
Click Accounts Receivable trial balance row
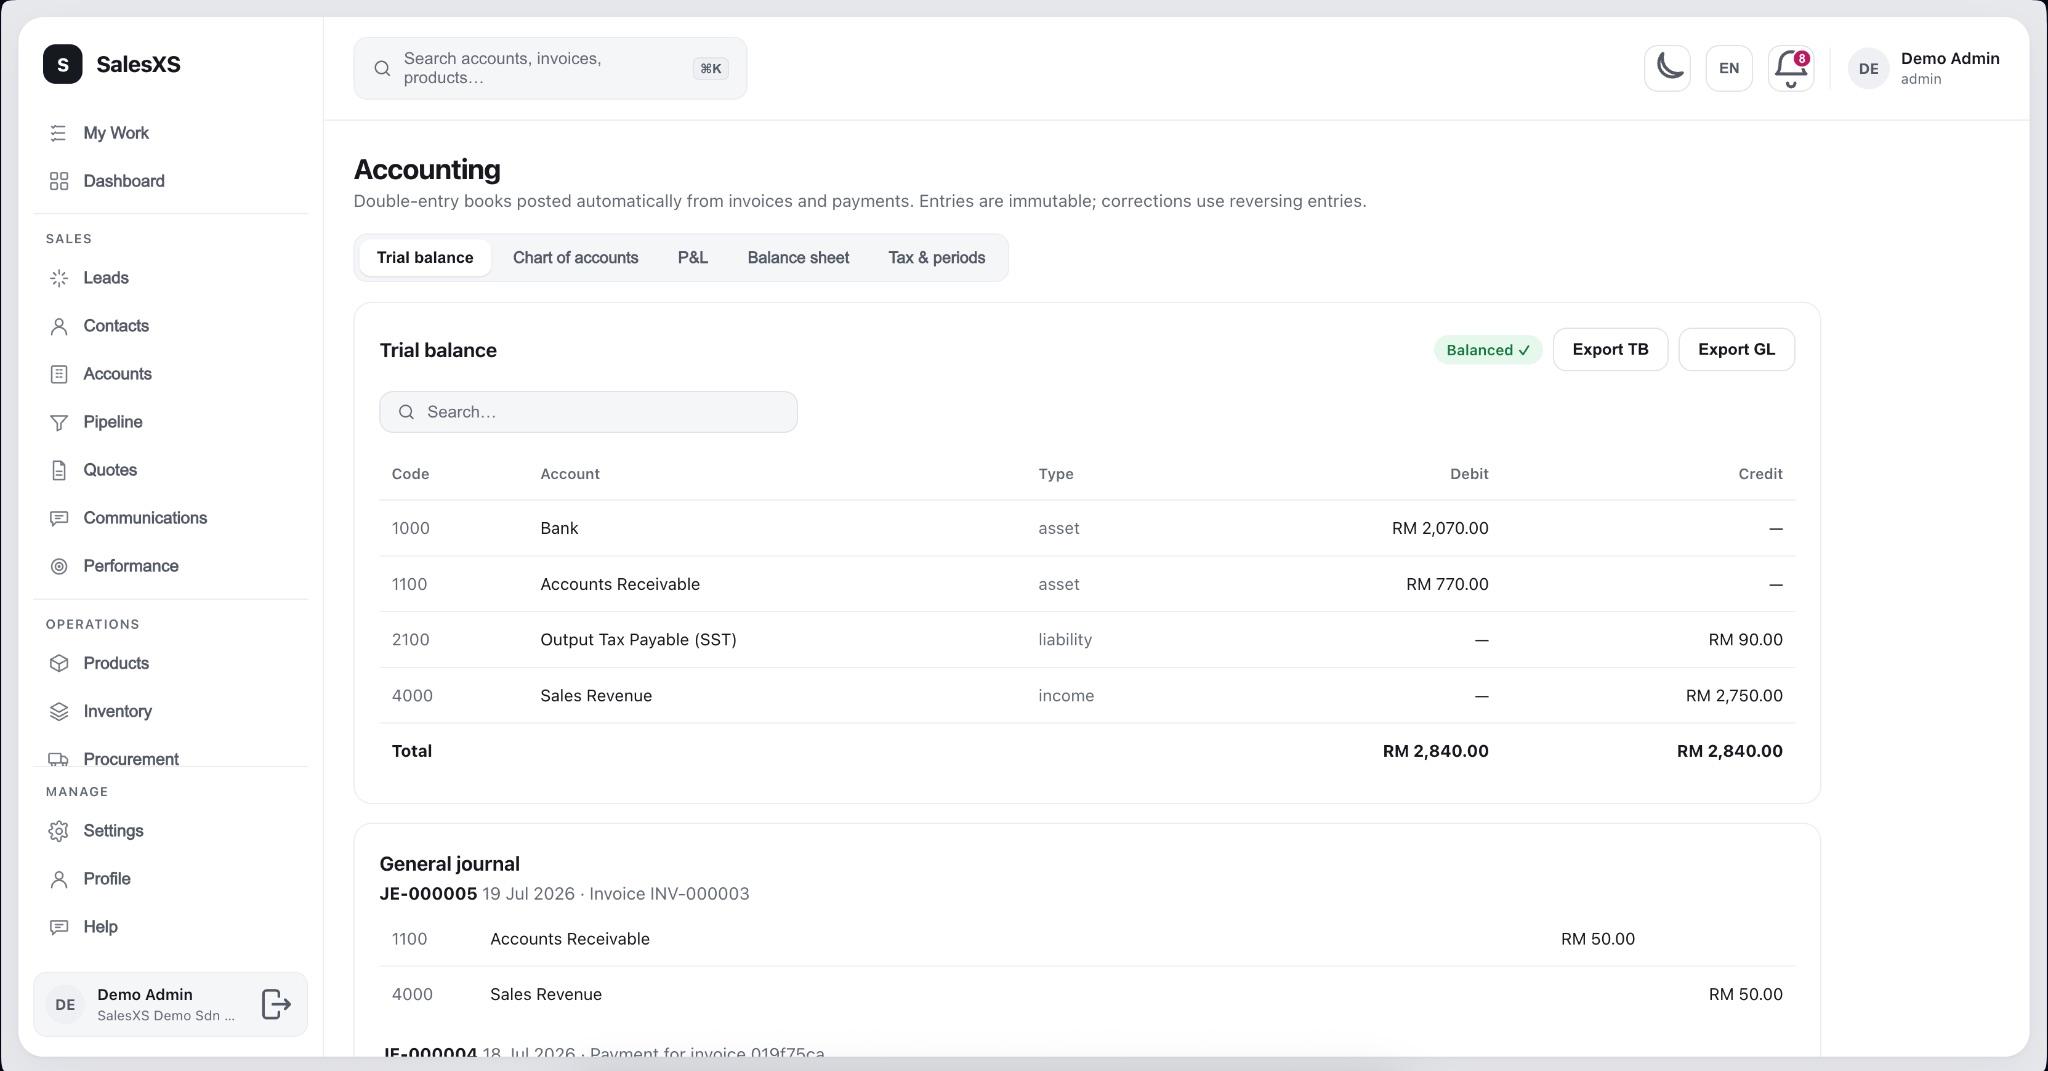[x=1087, y=584]
